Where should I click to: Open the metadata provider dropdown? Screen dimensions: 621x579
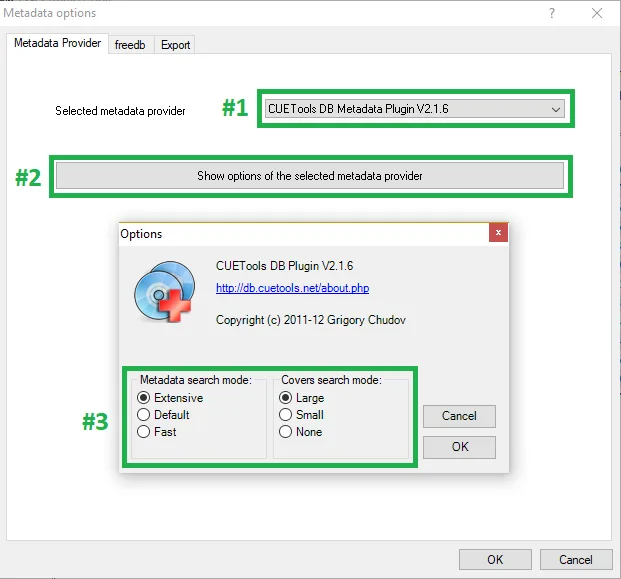click(x=415, y=109)
